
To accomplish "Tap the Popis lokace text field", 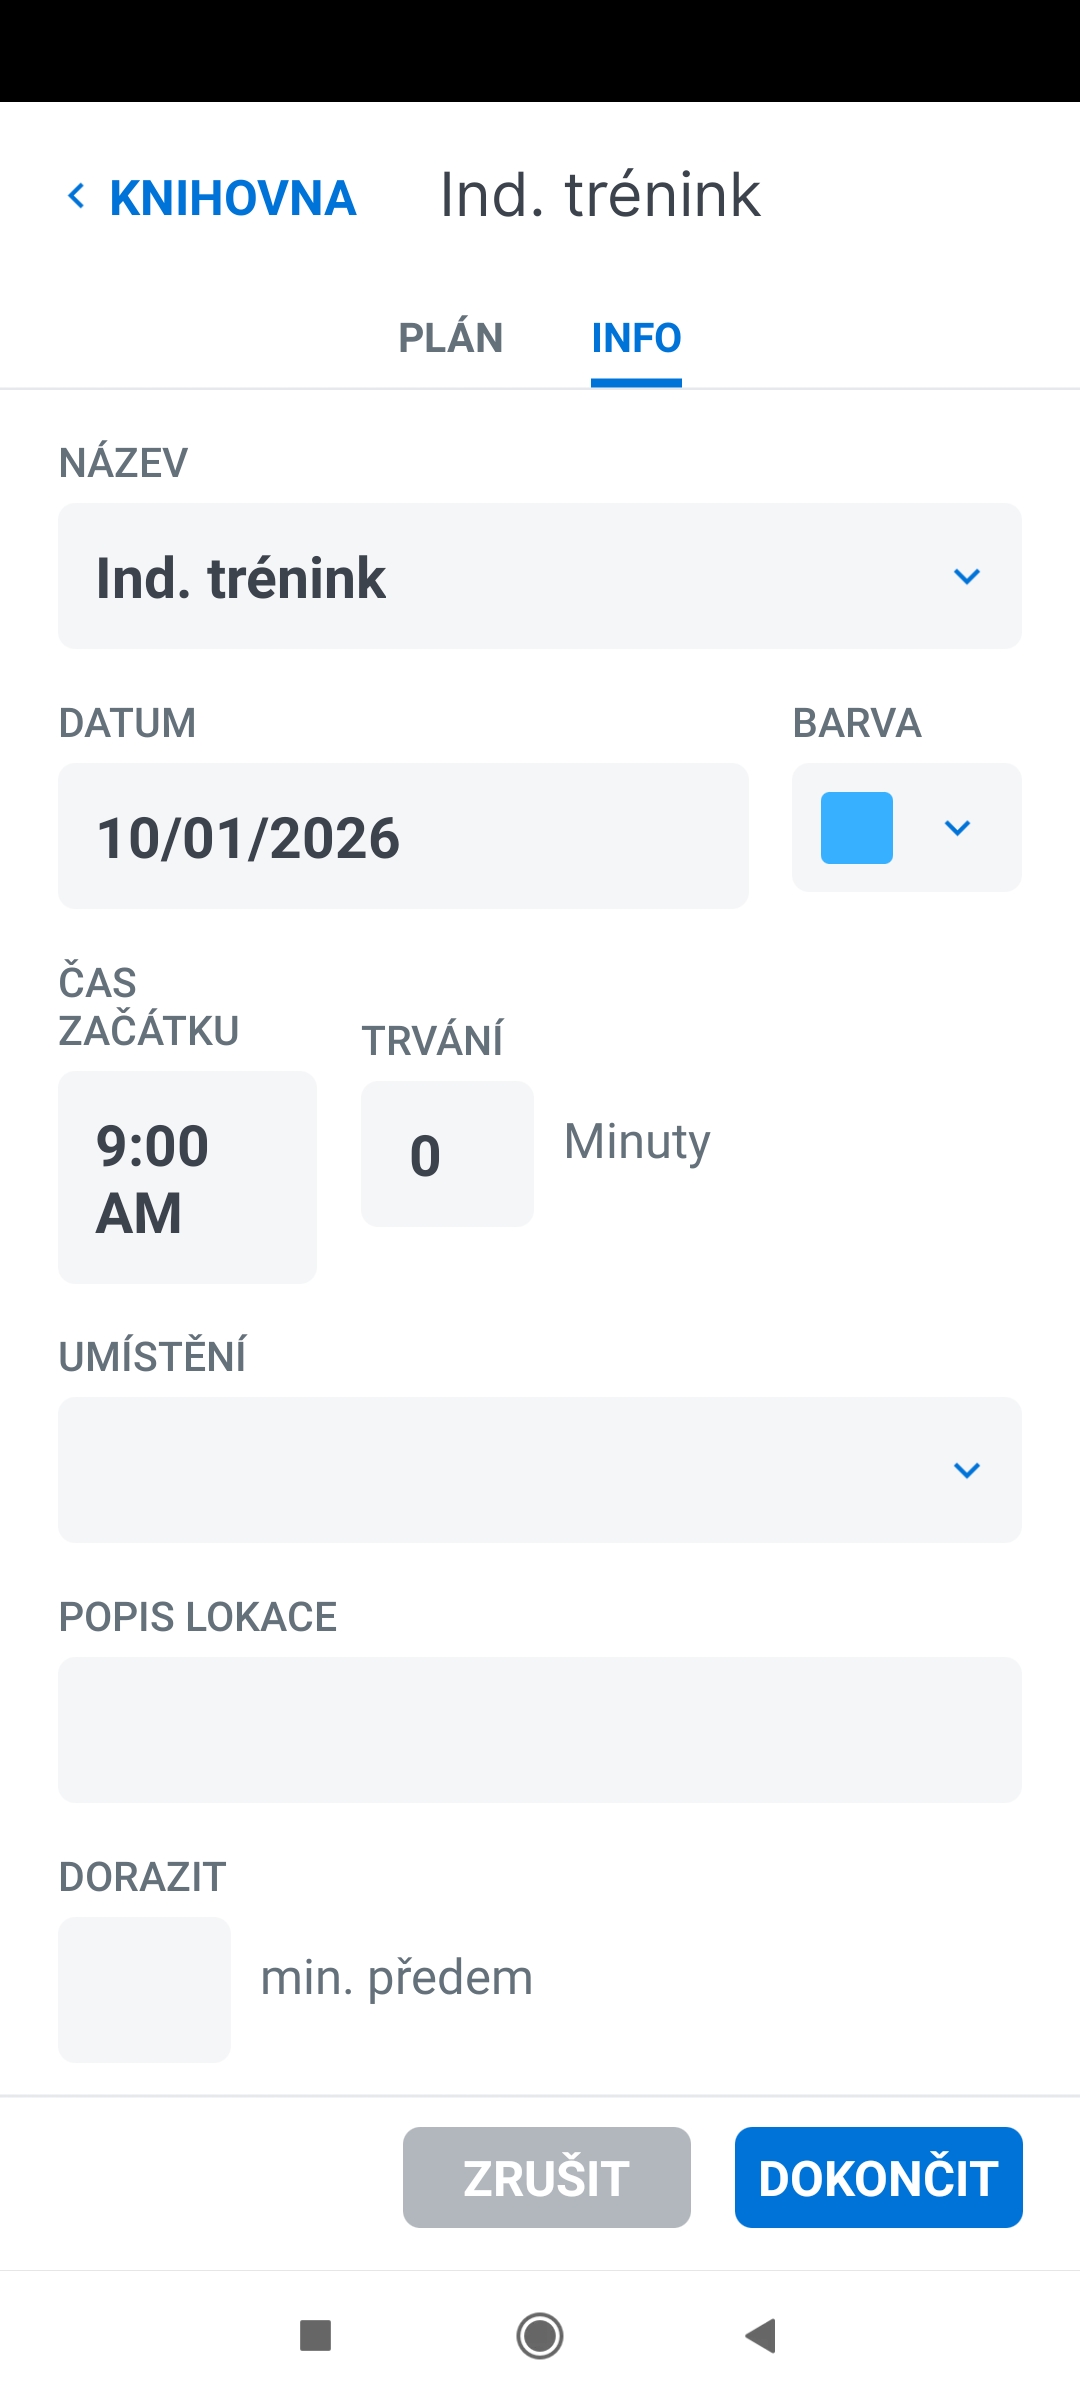I will pos(540,1730).
